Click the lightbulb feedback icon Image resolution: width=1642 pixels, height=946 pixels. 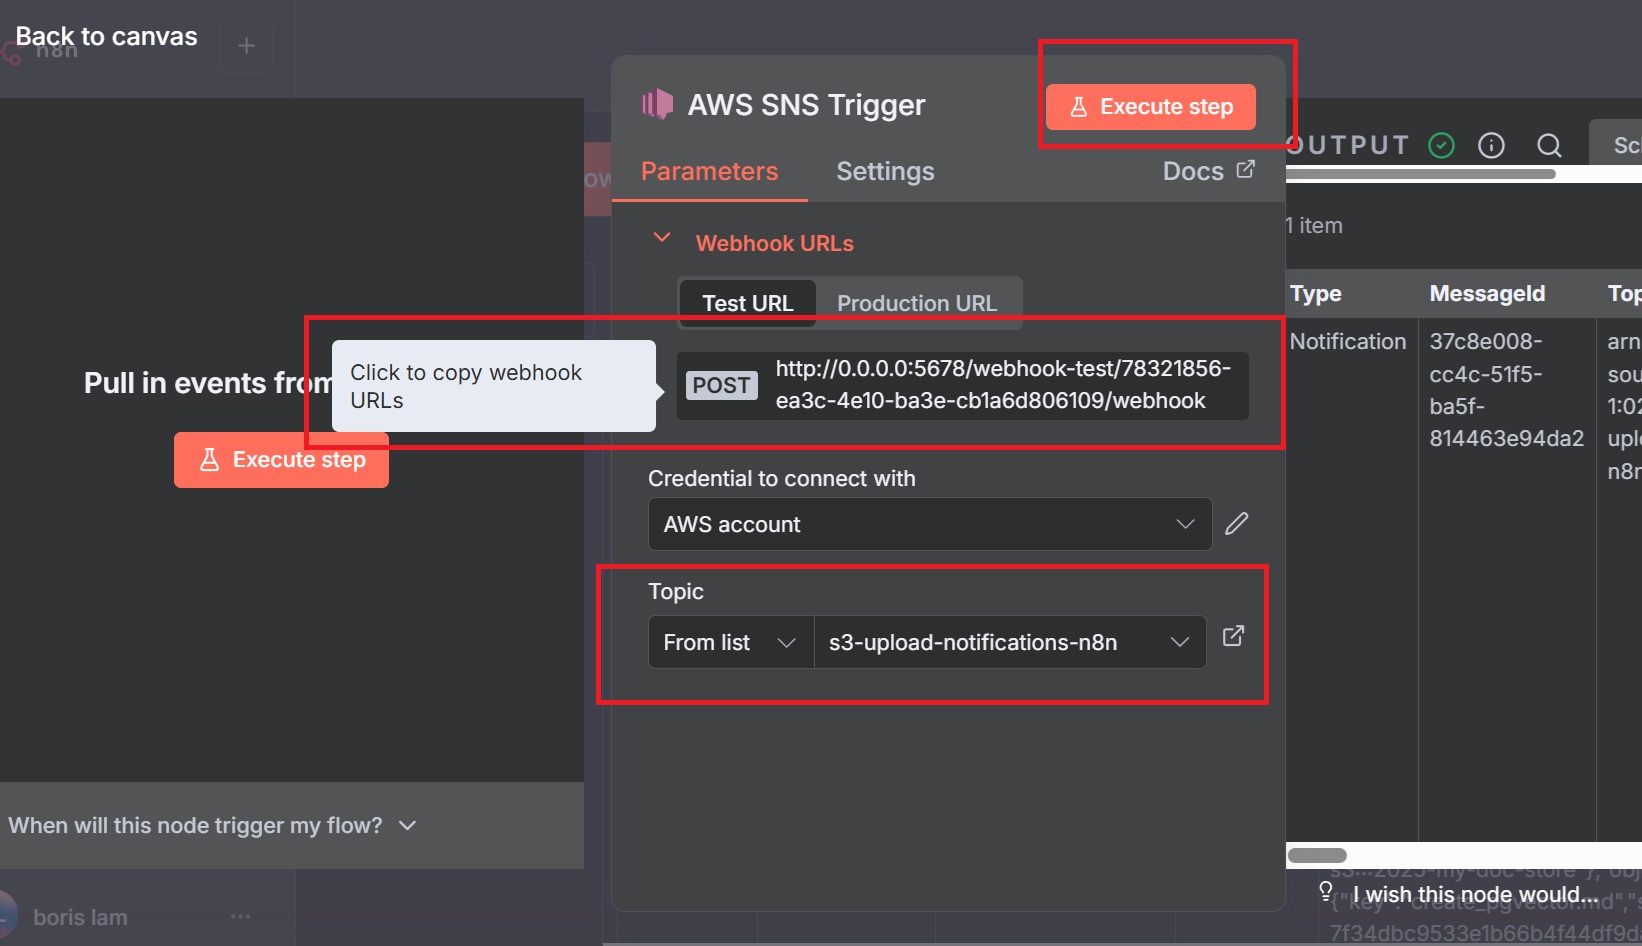[x=1326, y=891]
